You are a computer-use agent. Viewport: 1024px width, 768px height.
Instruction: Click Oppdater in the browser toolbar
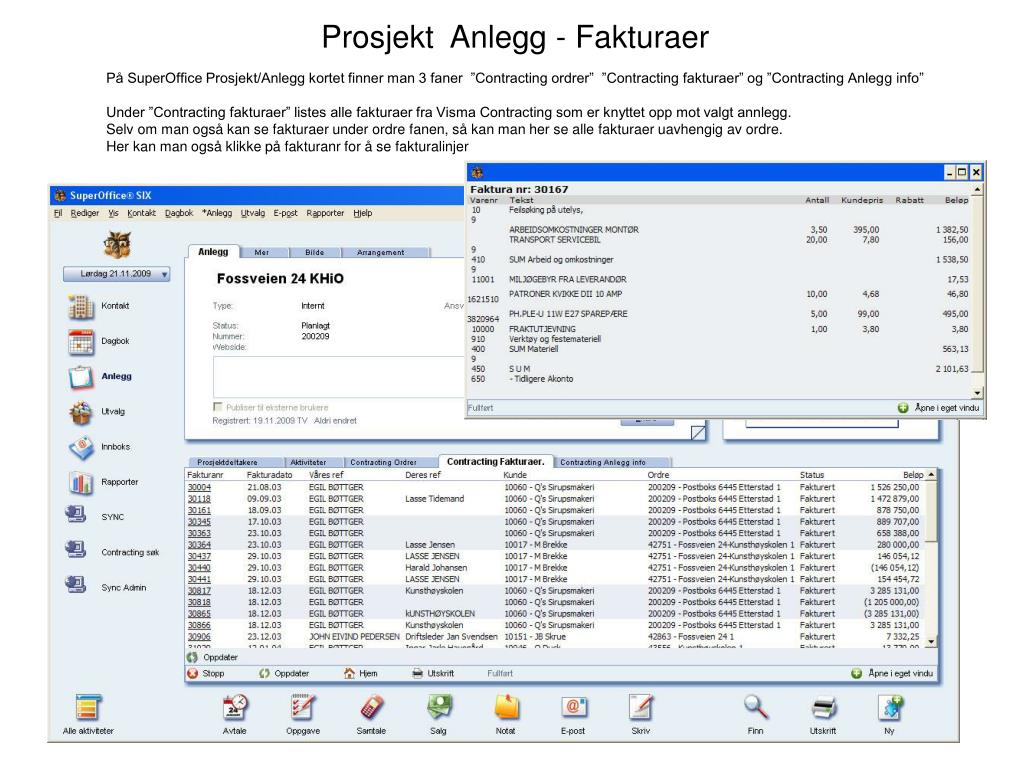(284, 673)
